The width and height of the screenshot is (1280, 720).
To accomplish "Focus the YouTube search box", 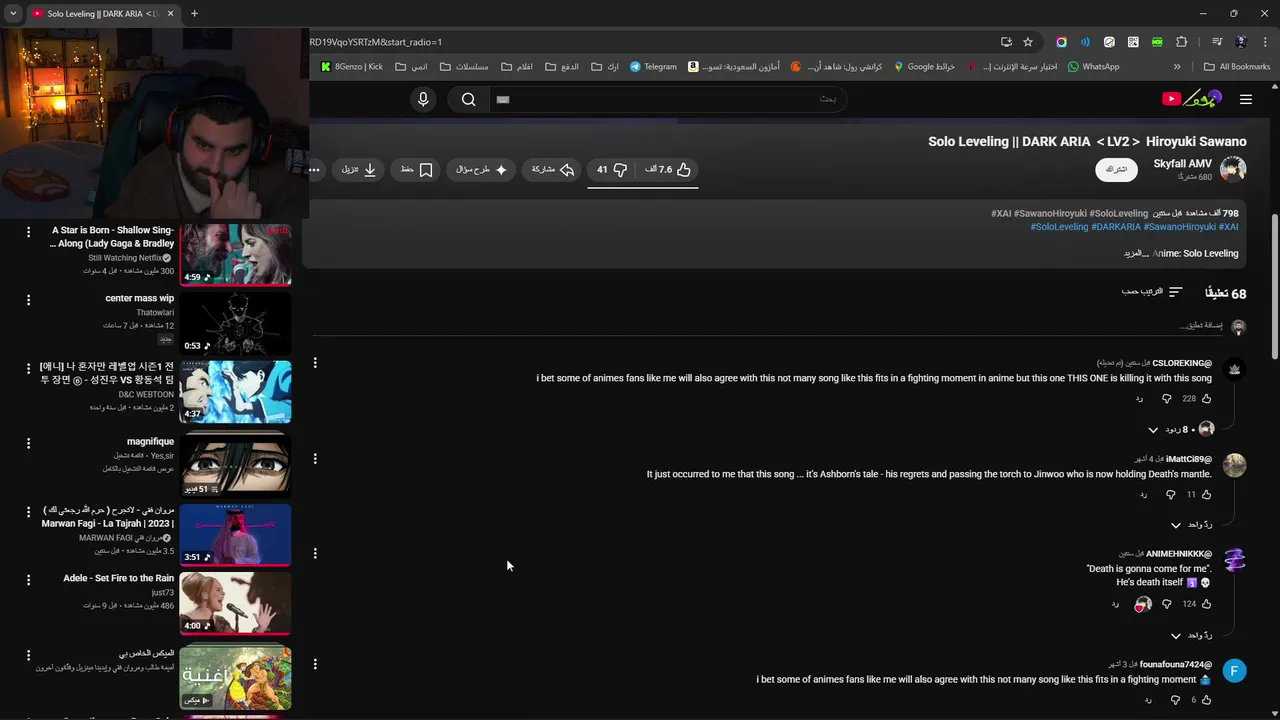I will (x=668, y=99).
